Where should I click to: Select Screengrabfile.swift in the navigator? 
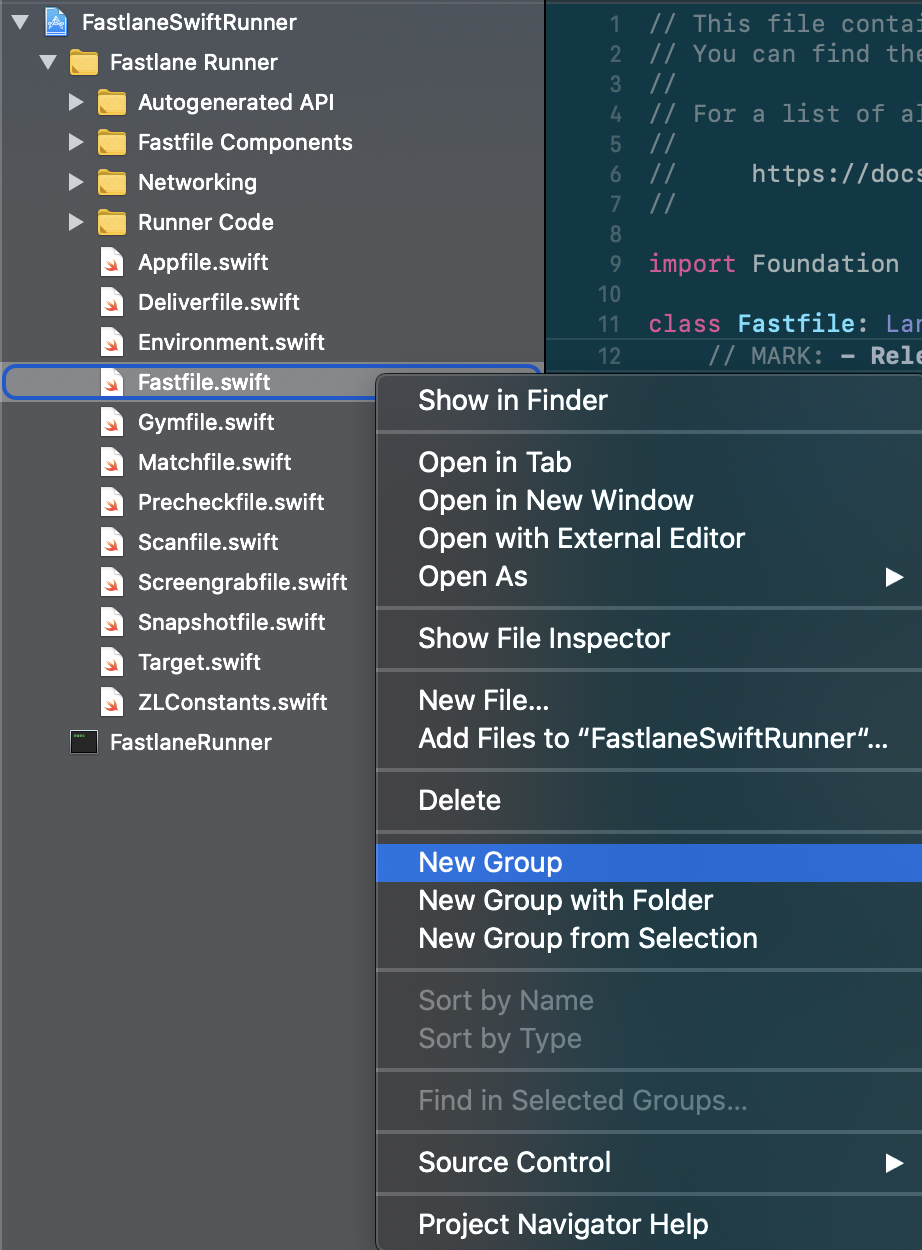[x=243, y=582]
